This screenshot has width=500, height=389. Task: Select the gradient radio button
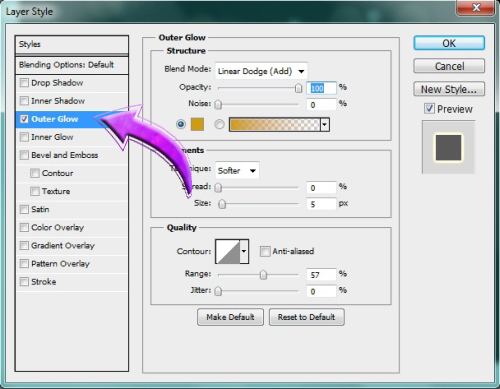[219, 124]
